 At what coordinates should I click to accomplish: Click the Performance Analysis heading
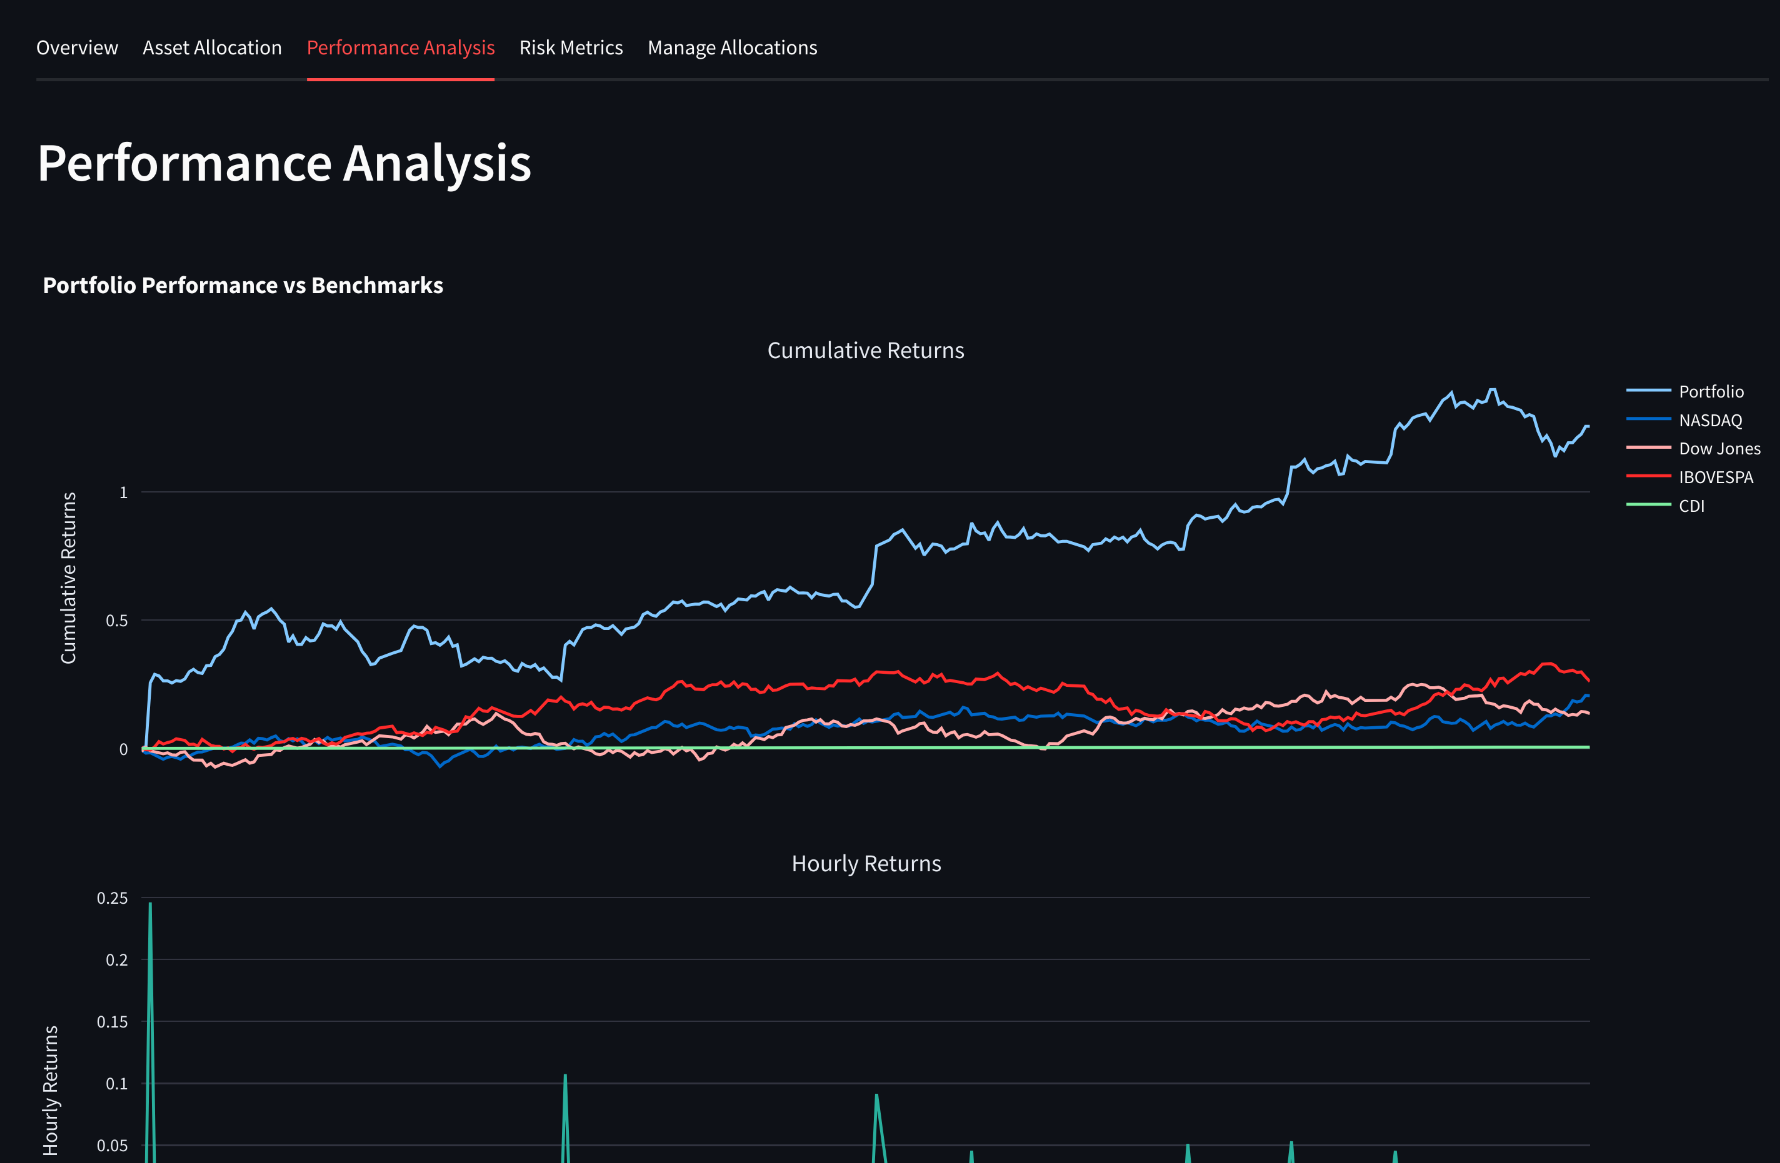[x=284, y=162]
